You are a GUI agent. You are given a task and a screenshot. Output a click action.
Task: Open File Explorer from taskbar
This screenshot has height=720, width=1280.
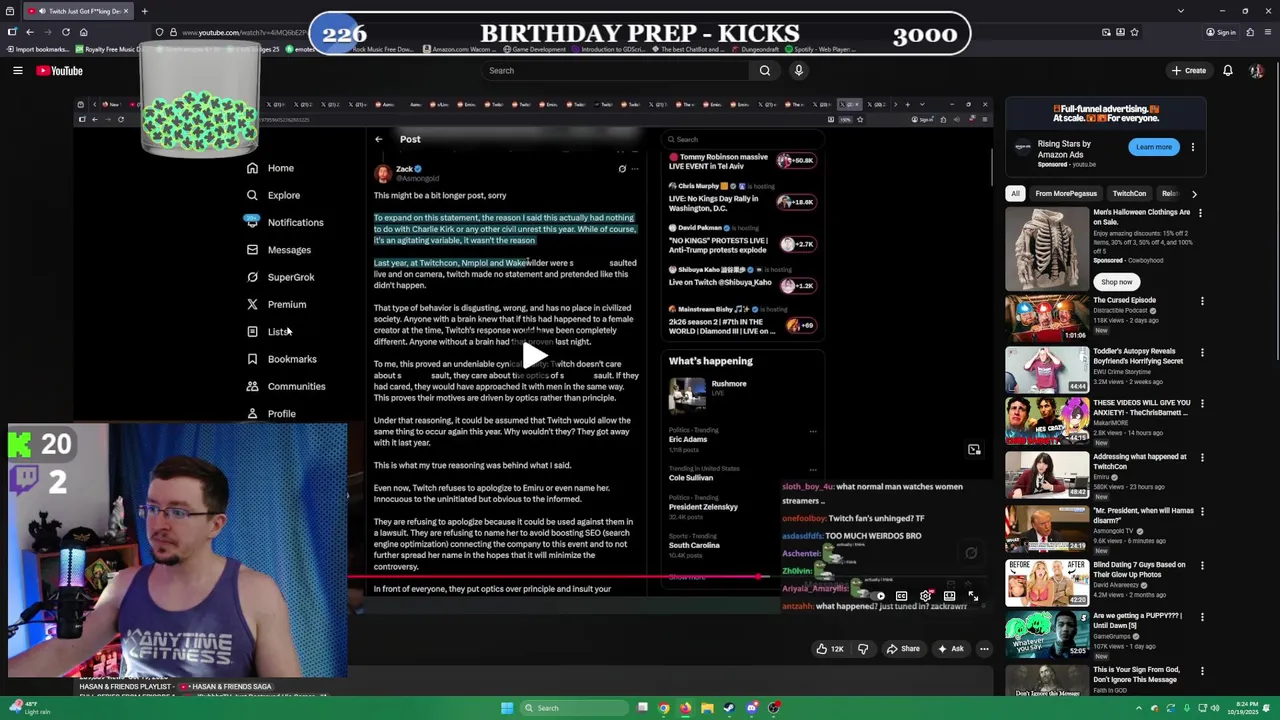(707, 708)
